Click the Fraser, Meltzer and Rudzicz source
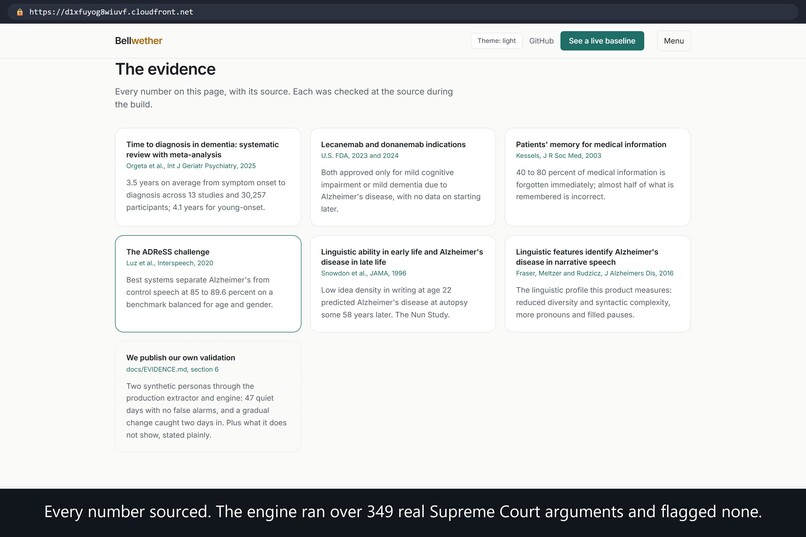Viewport: 806px width, 537px height. pyautogui.click(x=594, y=273)
